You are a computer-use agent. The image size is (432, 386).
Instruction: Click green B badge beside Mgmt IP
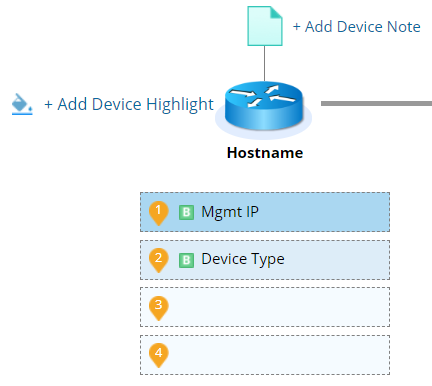click(186, 212)
